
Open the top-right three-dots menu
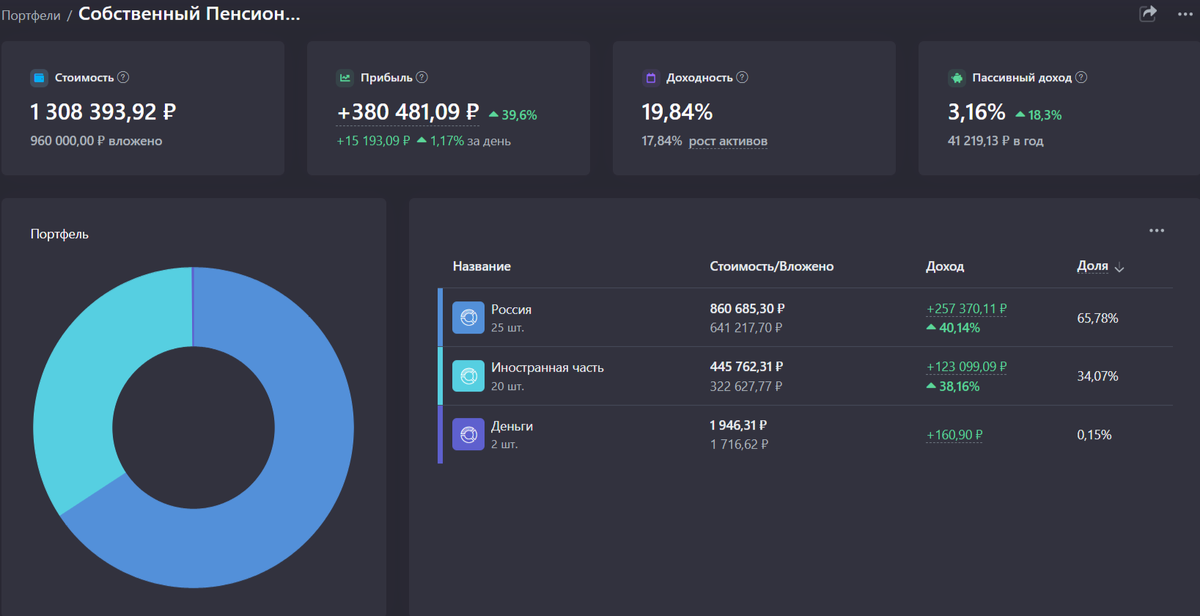[x=1186, y=14]
